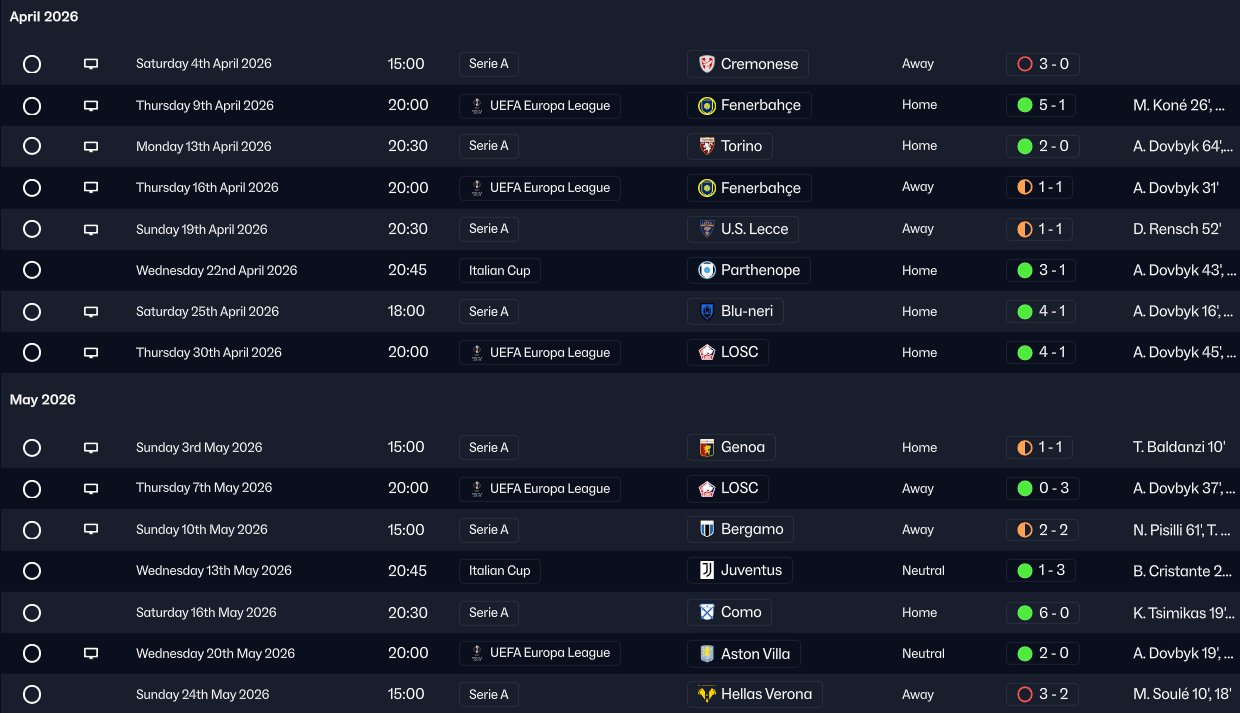Click the May 2026 month header
This screenshot has height=713, width=1240.
tap(43, 400)
